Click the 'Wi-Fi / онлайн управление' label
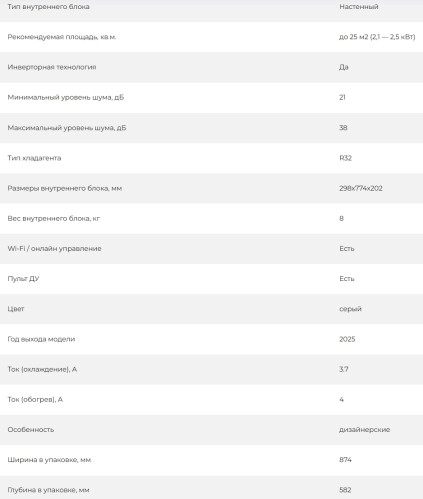This screenshot has height=499, width=423. coord(54,249)
